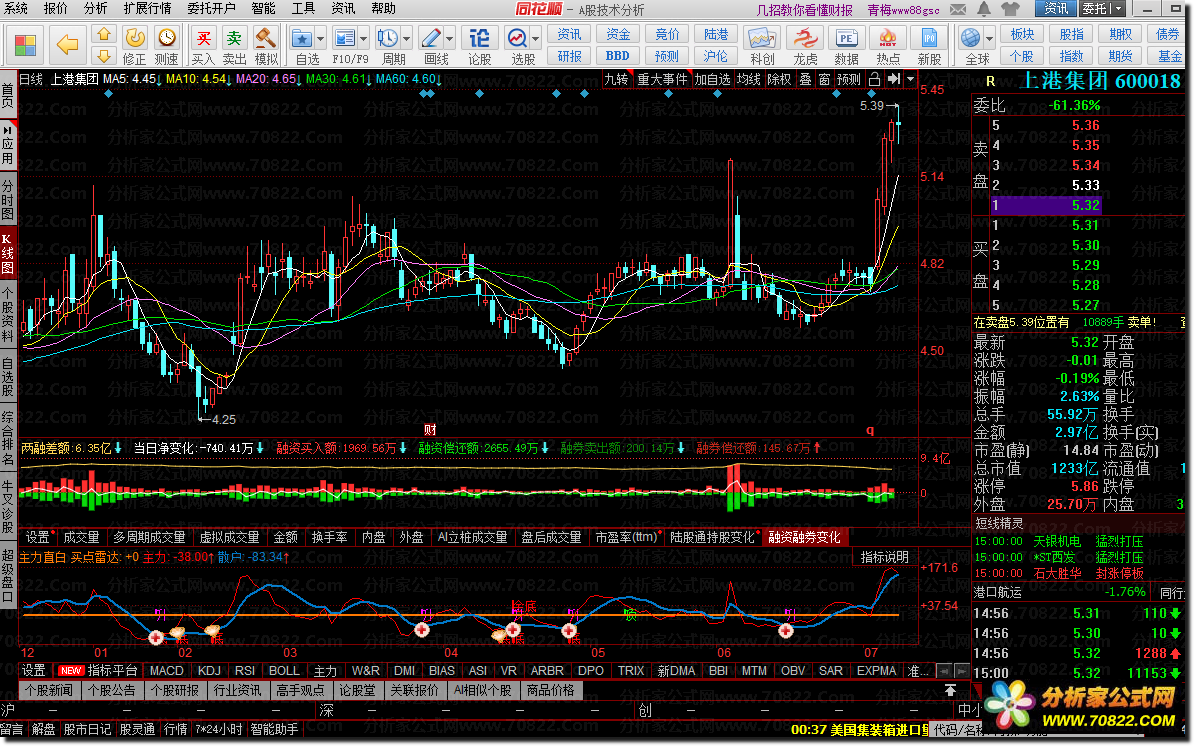
Task: Click the 板块 button
Action: [1022, 34]
